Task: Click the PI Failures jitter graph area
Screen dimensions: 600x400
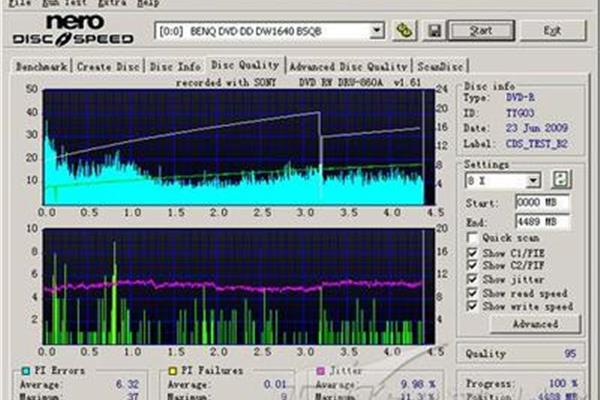Action: click(x=239, y=286)
